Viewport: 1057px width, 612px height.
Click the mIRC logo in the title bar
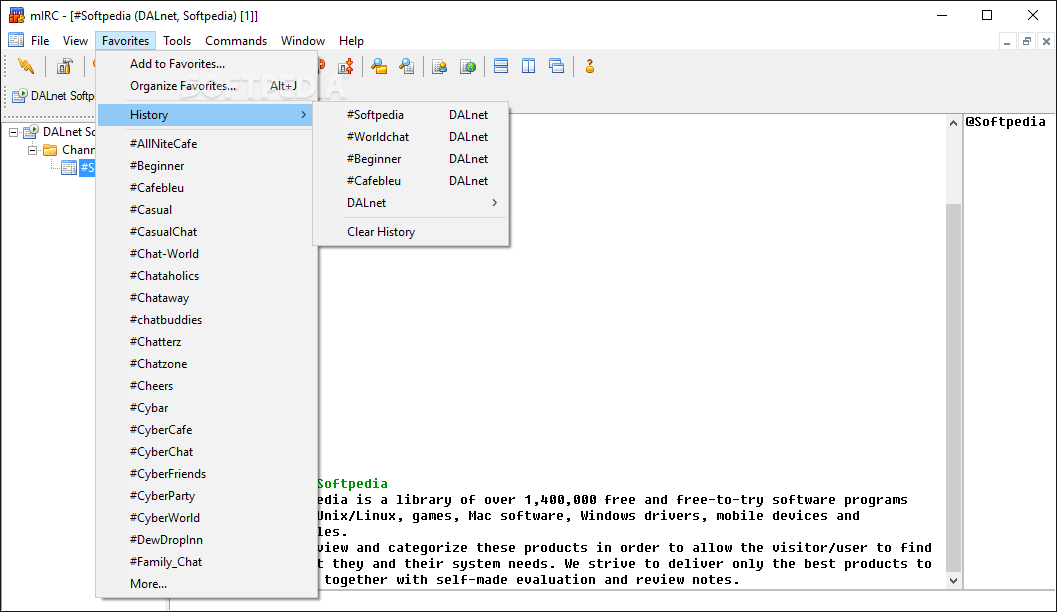pyautogui.click(x=16, y=15)
